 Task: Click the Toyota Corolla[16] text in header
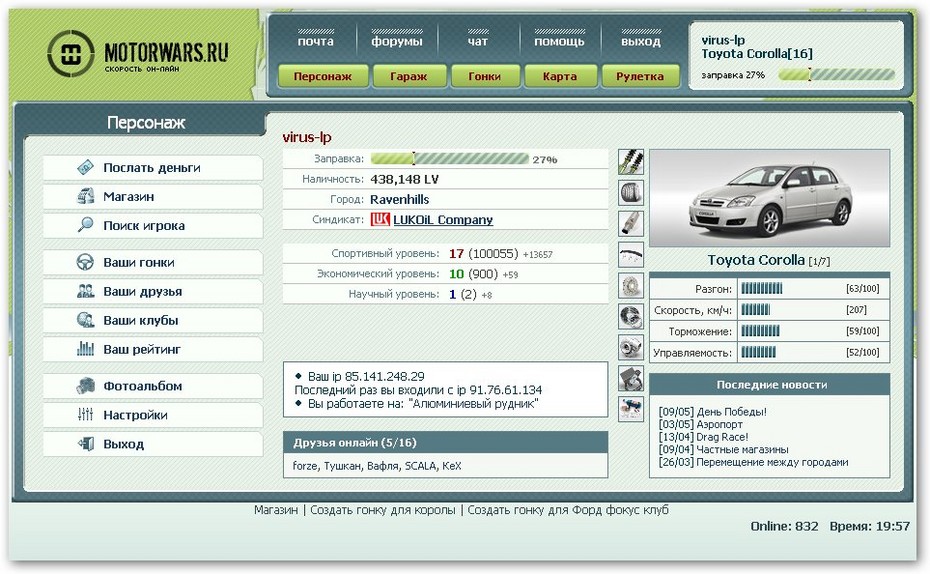tap(757, 54)
